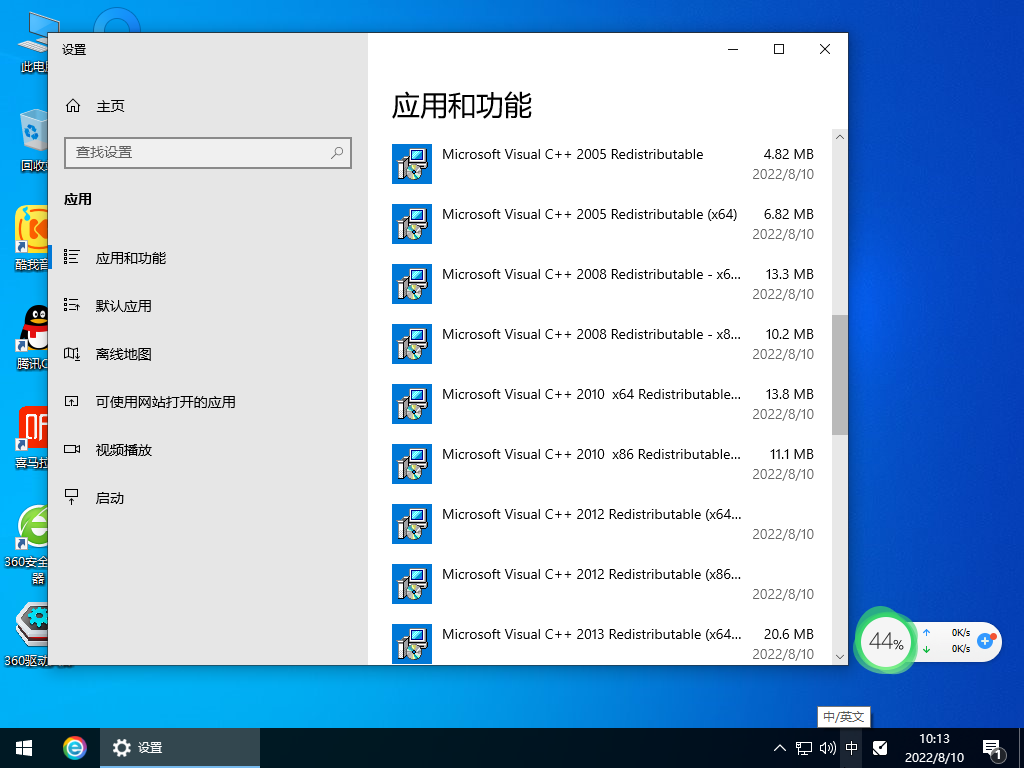The width and height of the screenshot is (1024, 768).
Task: Click installer icon of Visual C++ 2010 x64 entry
Action: click(x=412, y=404)
